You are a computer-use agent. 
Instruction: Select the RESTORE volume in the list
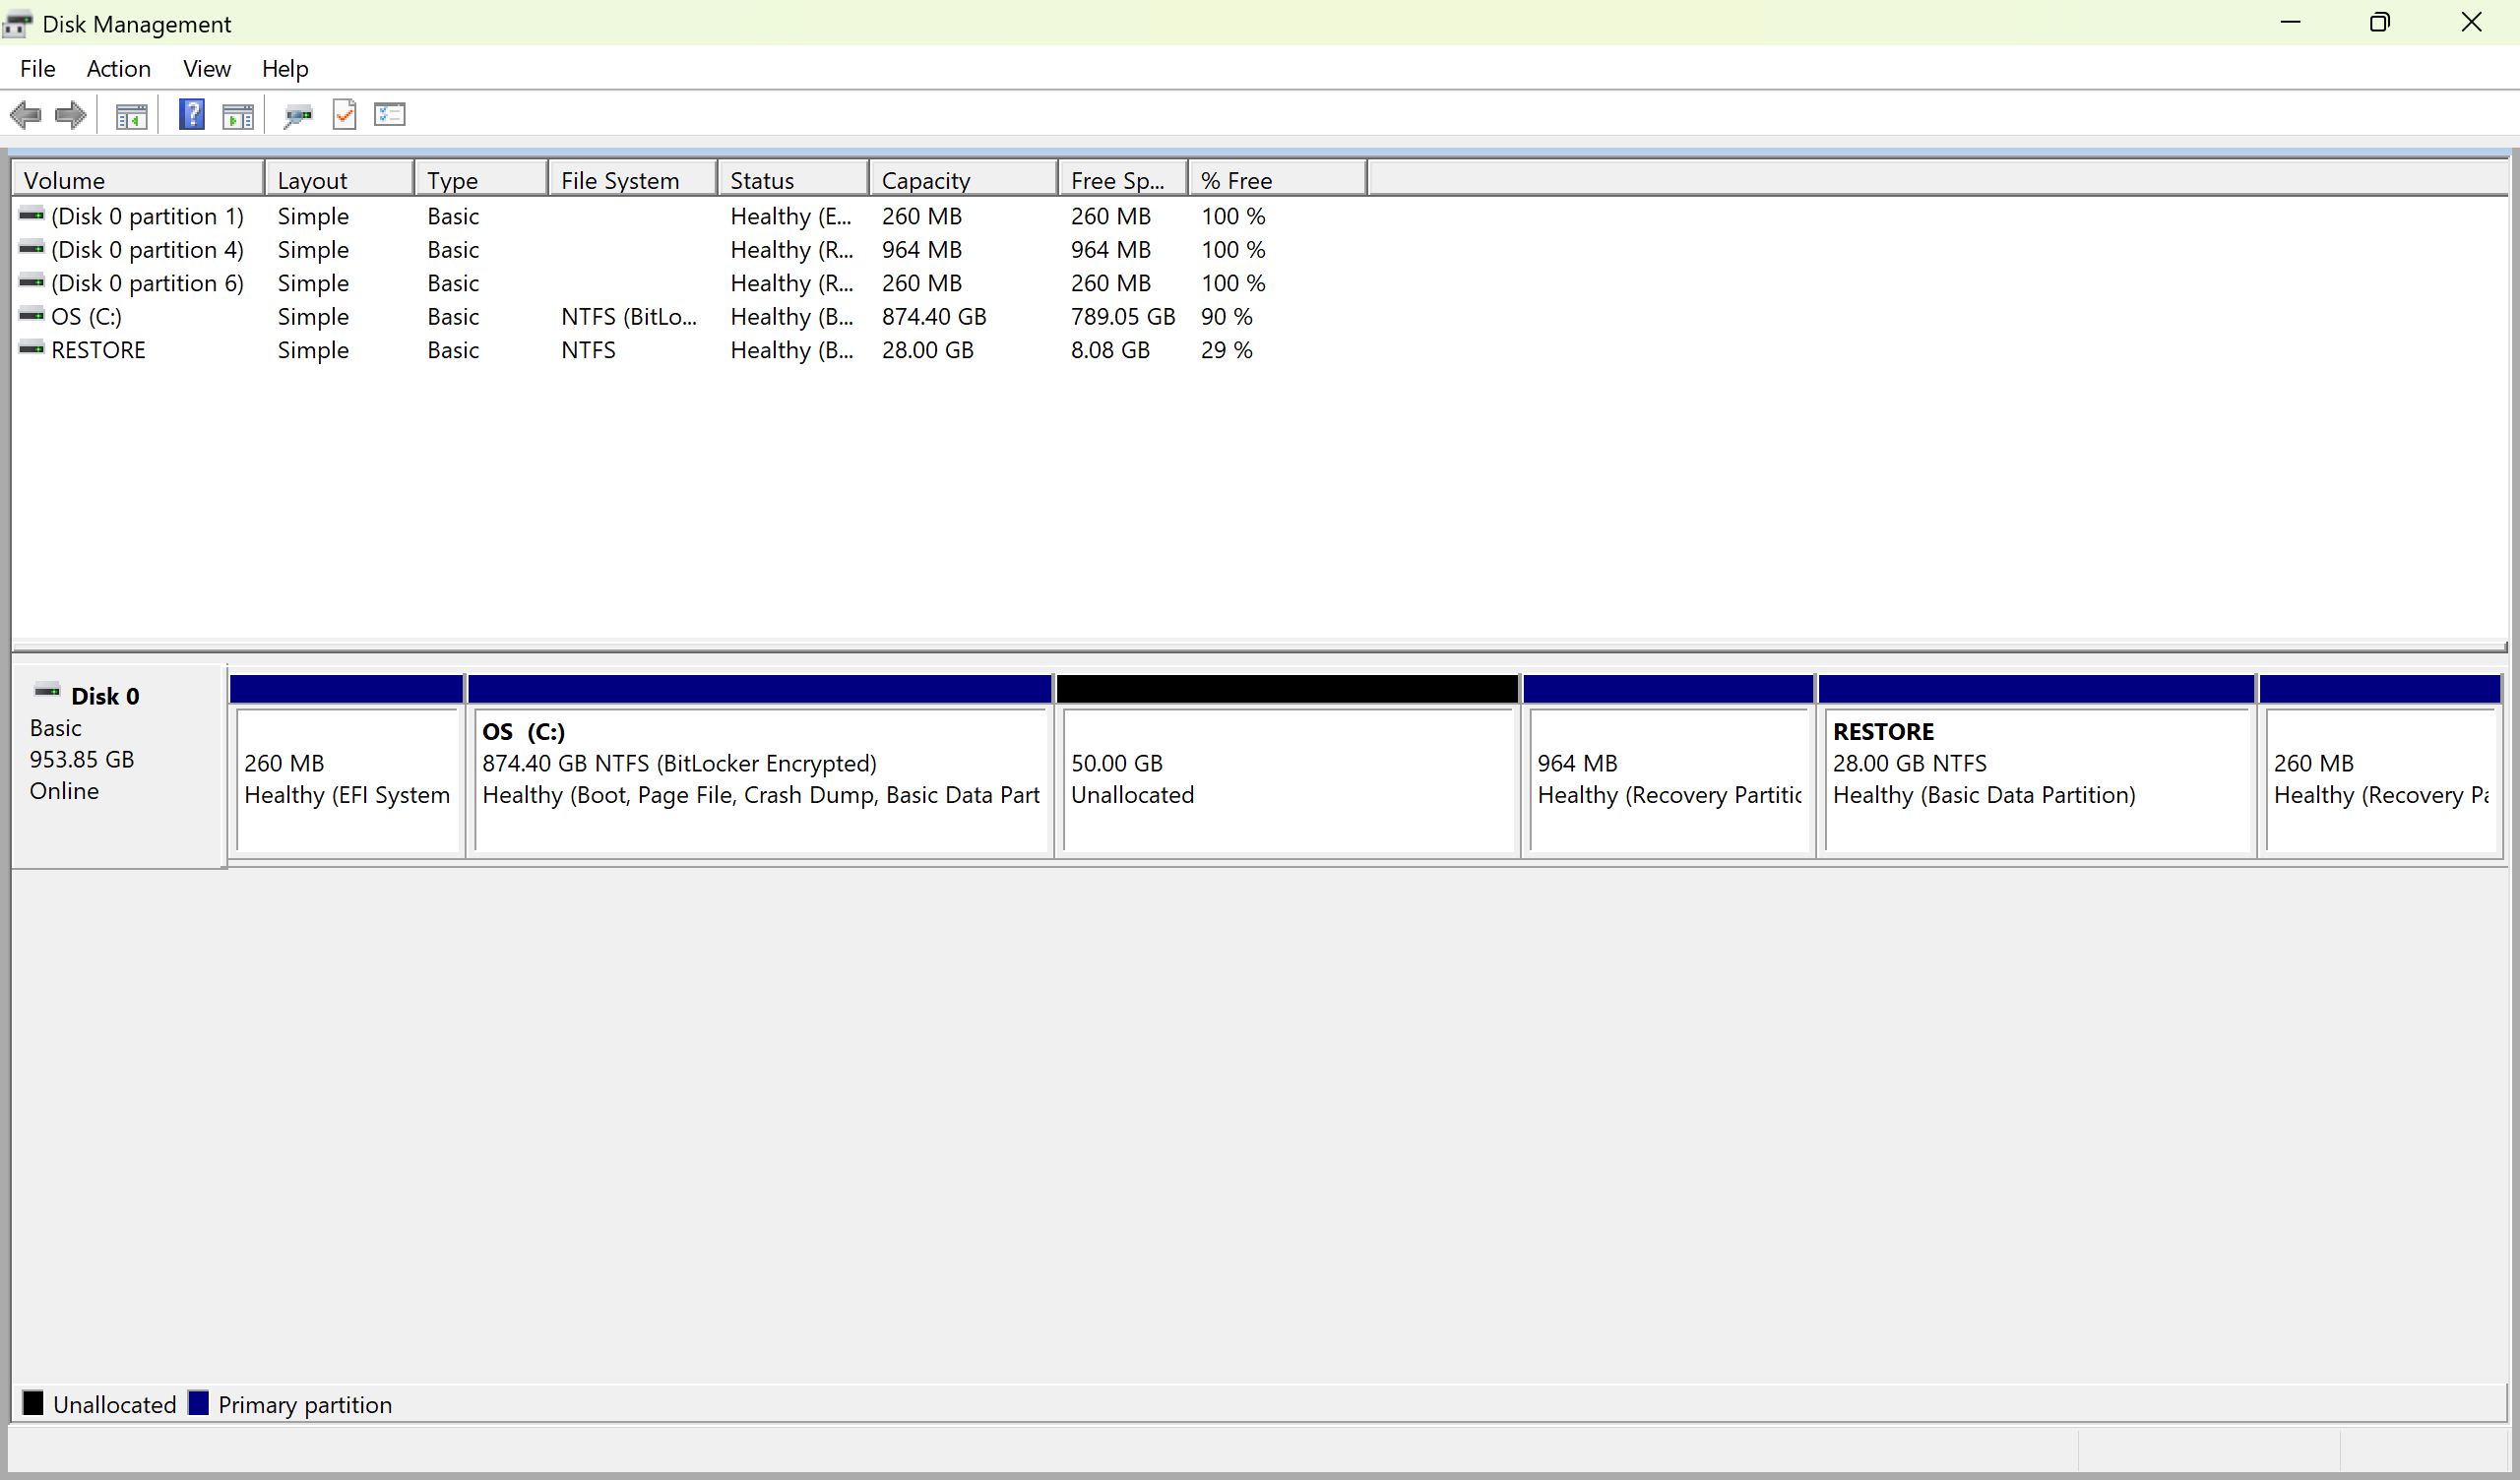pos(690,350)
